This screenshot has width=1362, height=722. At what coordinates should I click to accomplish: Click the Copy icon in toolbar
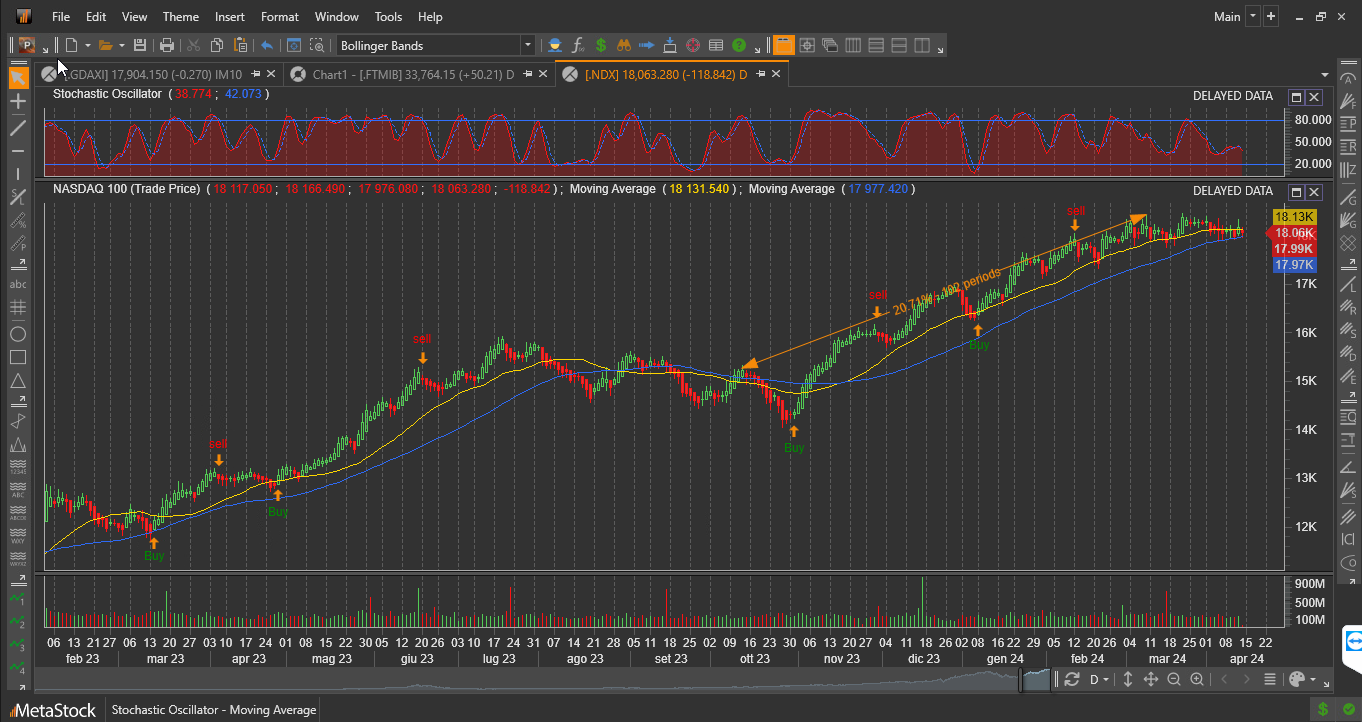click(216, 45)
